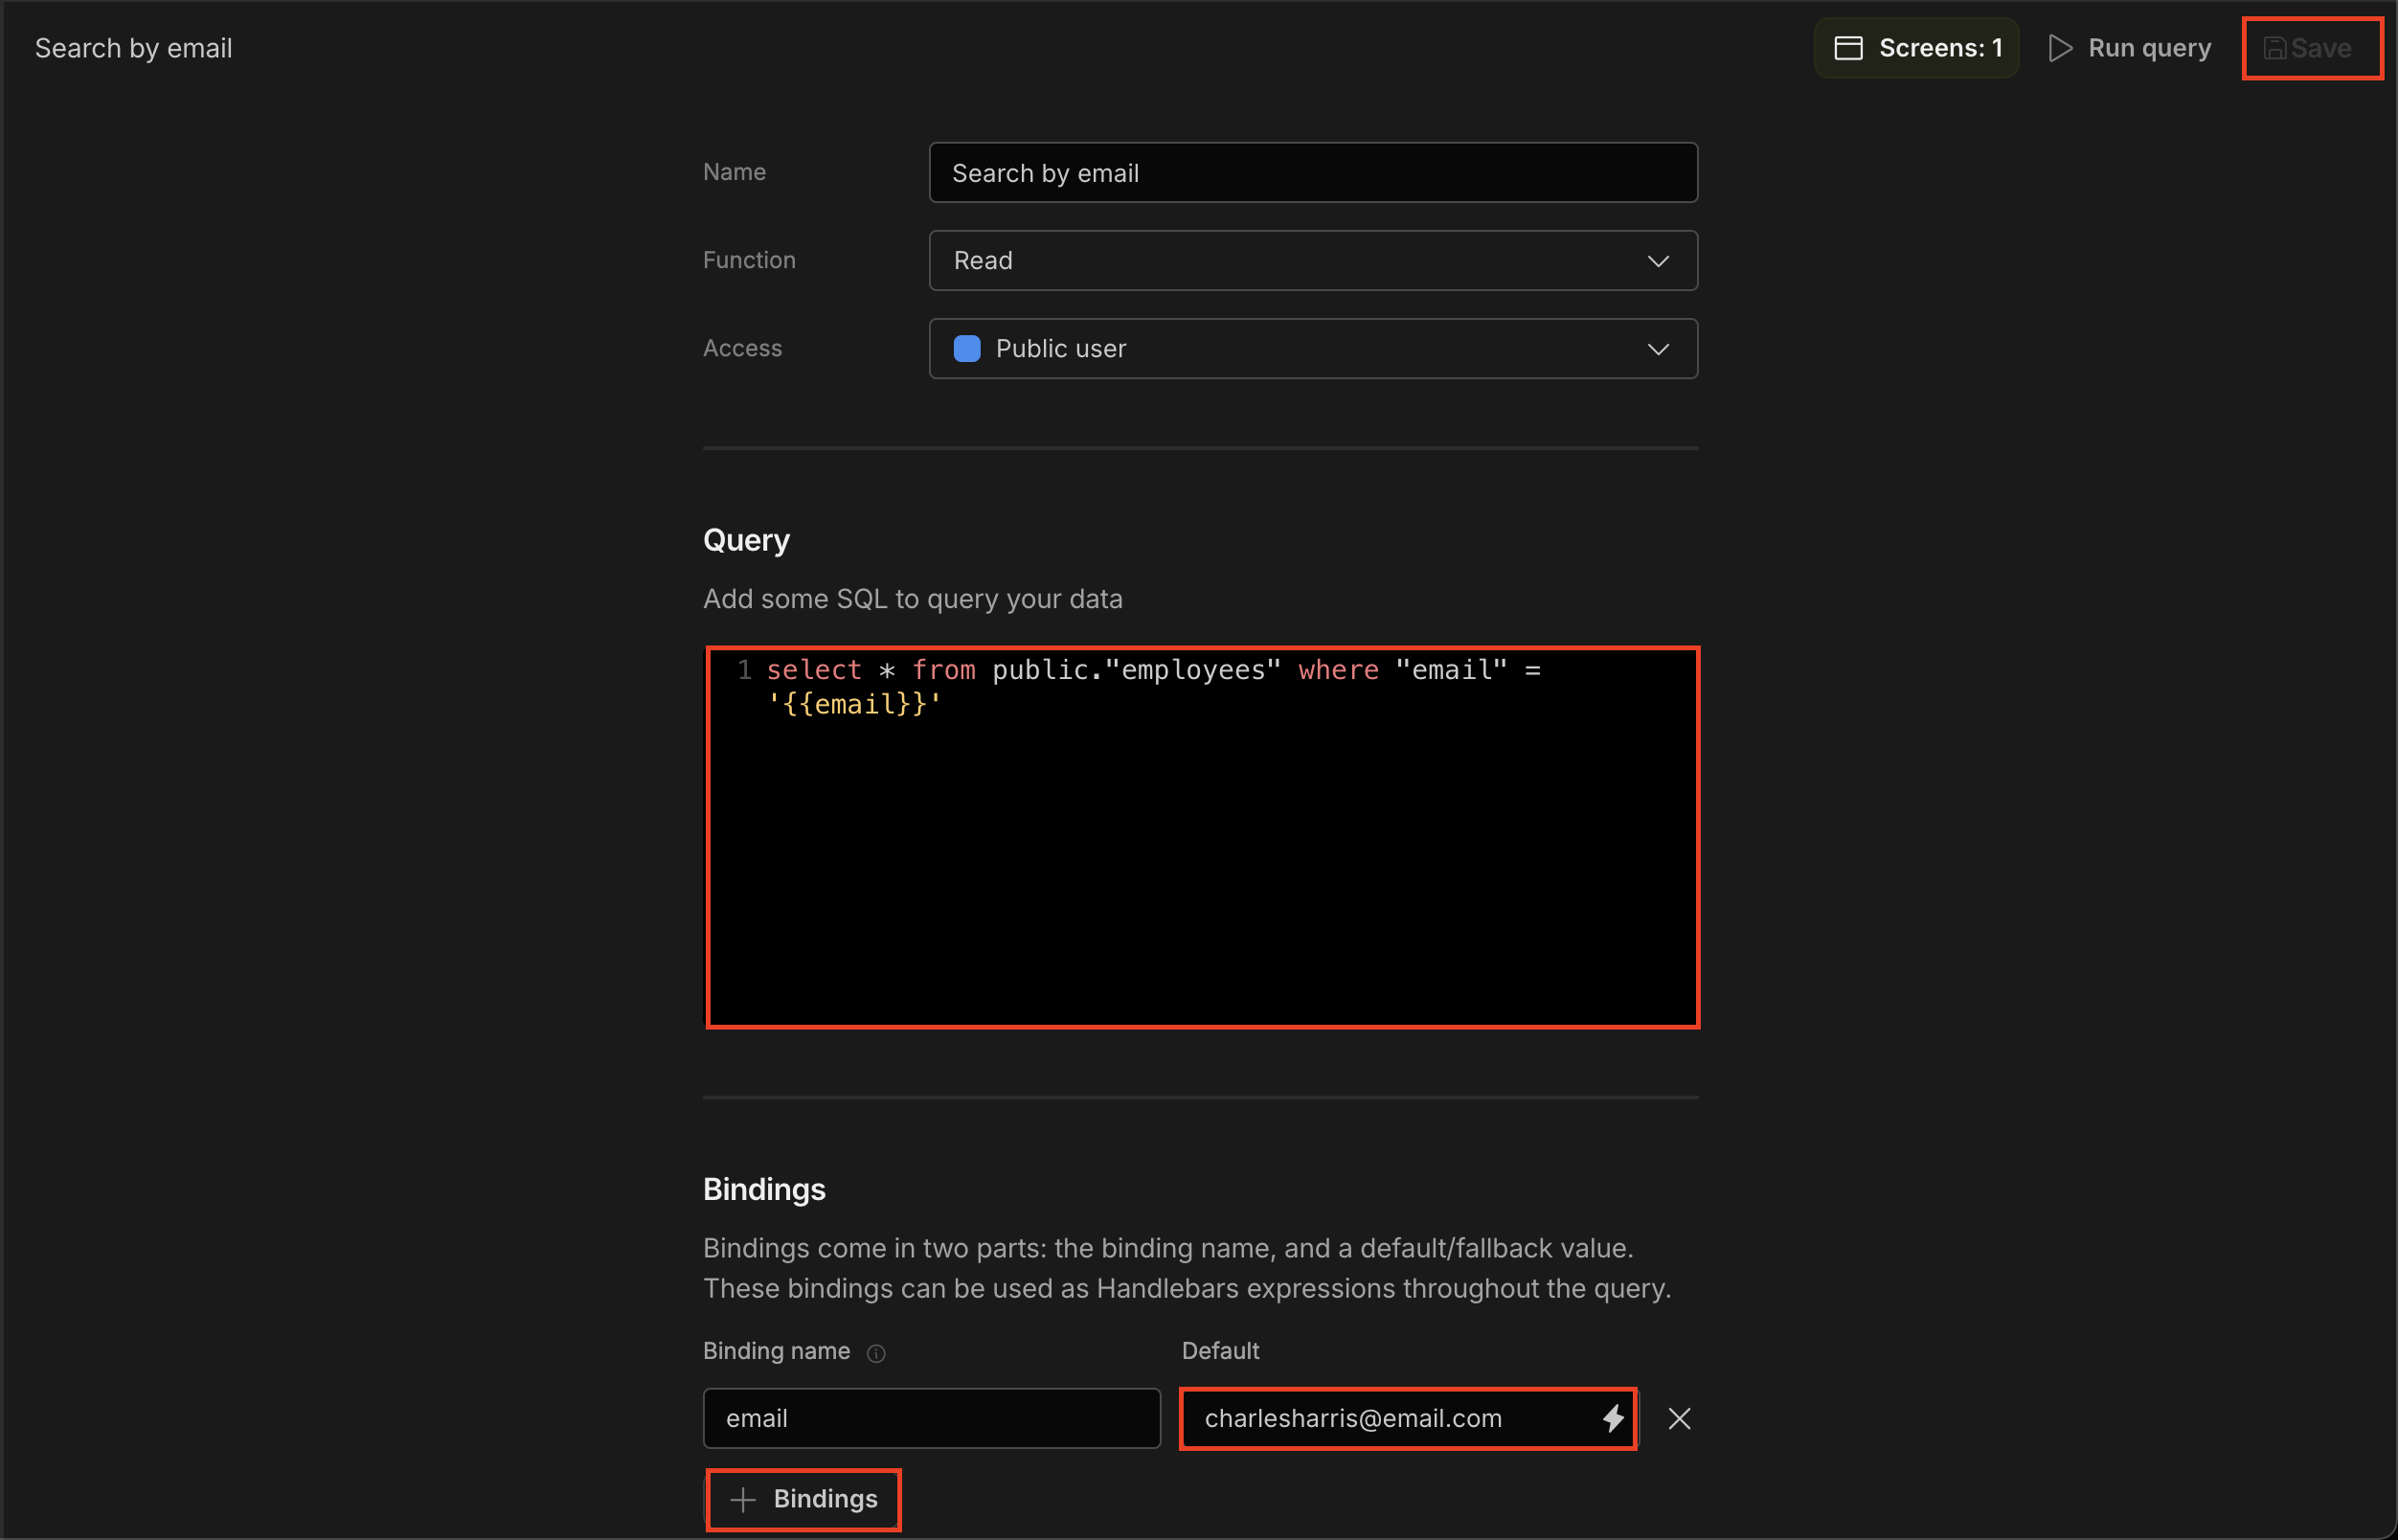The height and width of the screenshot is (1540, 2398).
Task: Click the Bindings section heading
Action: [x=764, y=1189]
